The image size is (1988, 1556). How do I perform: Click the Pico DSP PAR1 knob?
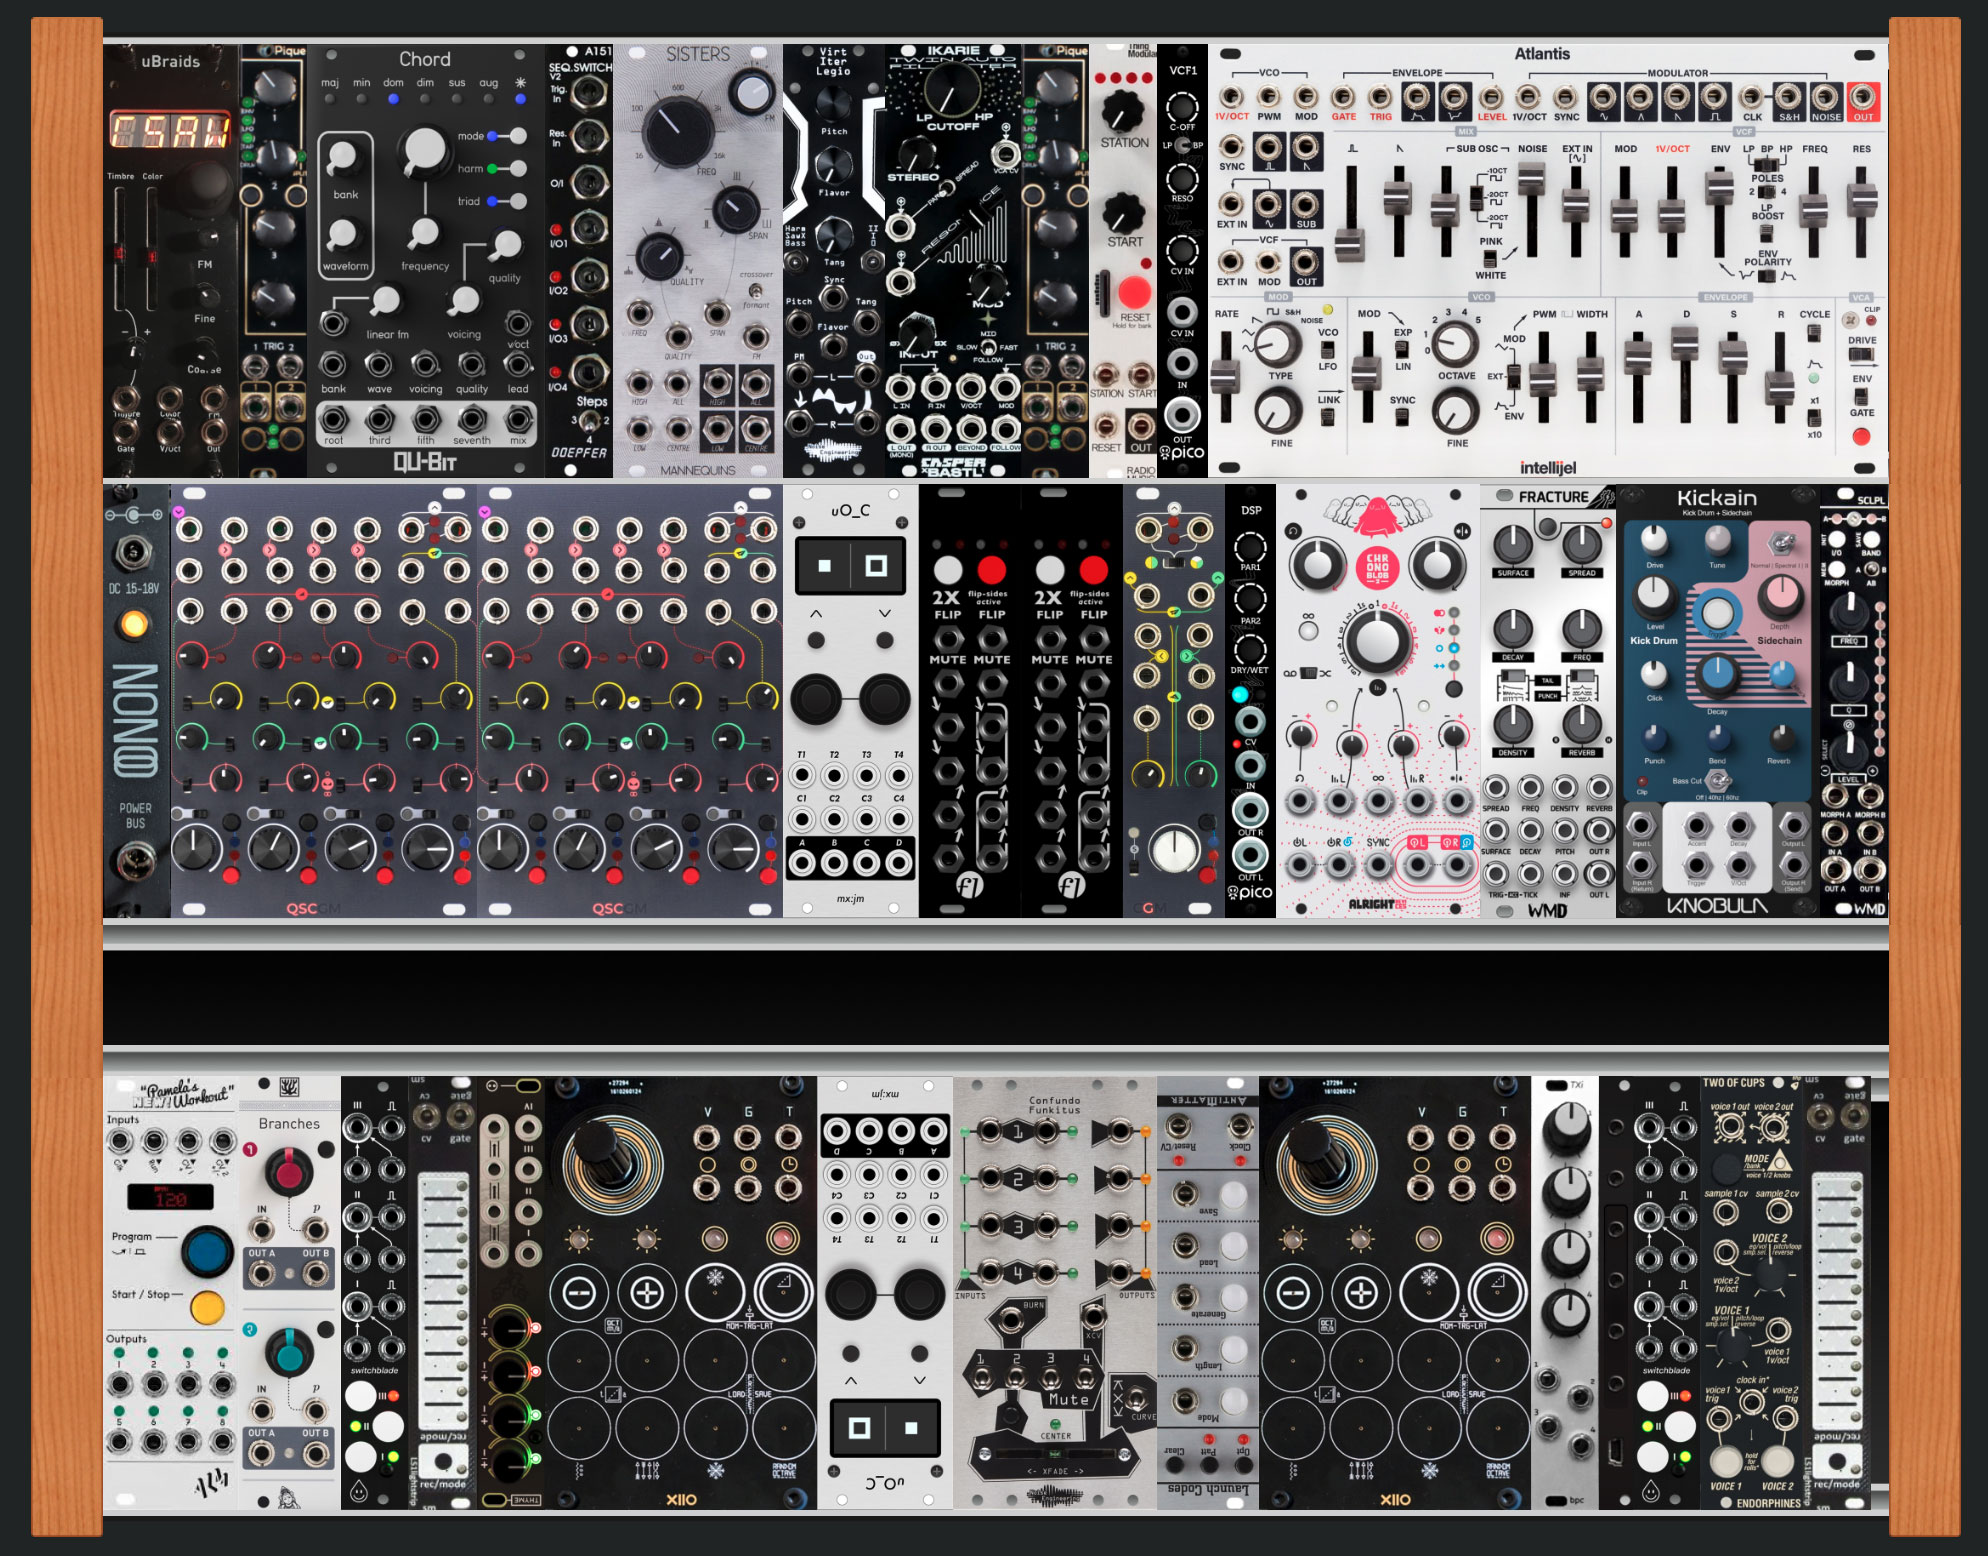point(1250,547)
